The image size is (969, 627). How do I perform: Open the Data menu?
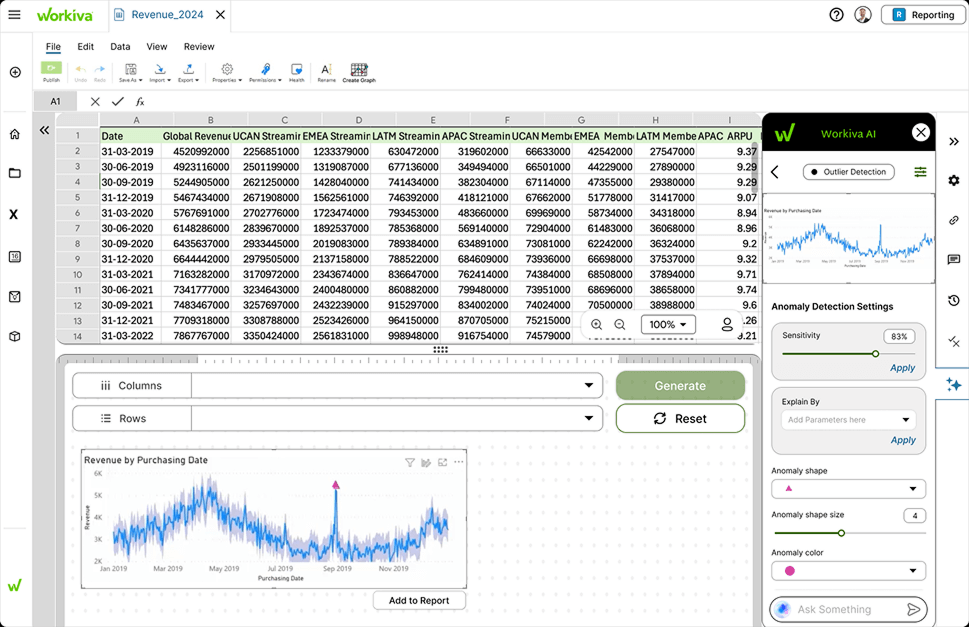[x=120, y=46]
